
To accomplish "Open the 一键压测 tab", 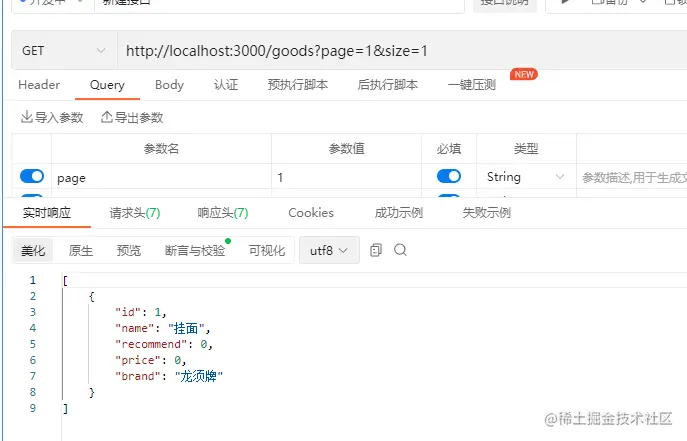I will pyautogui.click(x=472, y=85).
